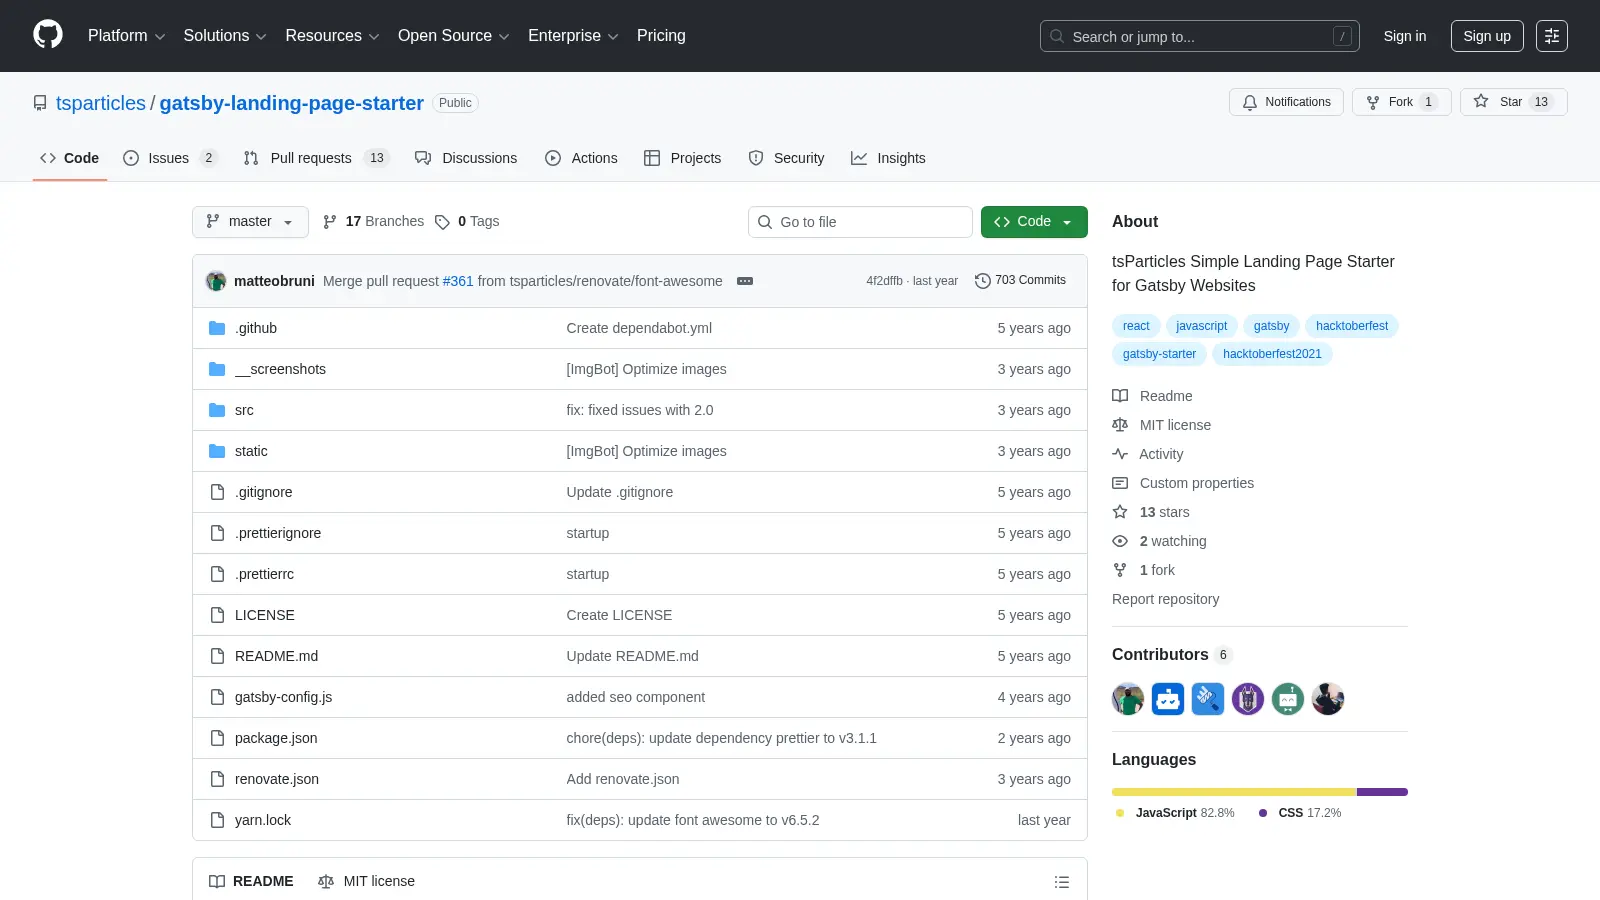
Task: Open the __screenshots folder icon
Action: (x=217, y=369)
